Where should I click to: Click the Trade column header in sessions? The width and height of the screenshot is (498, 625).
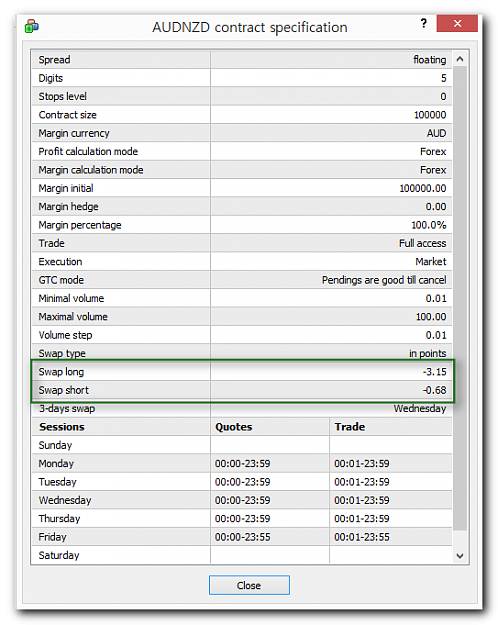350,426
